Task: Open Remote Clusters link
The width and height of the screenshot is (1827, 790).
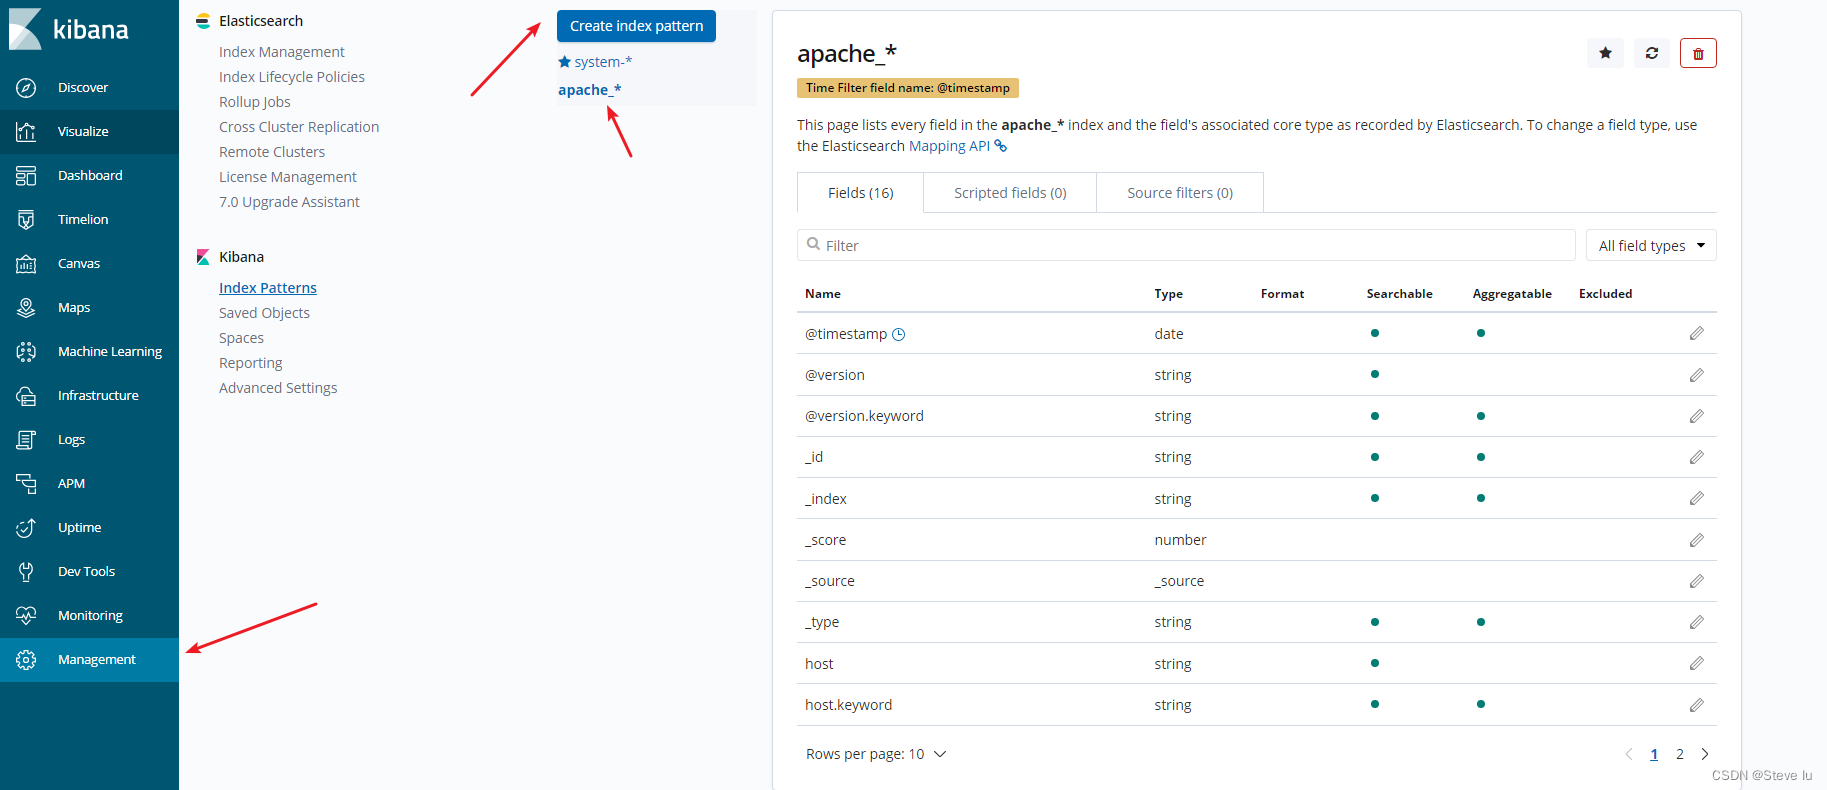Action: click(x=272, y=152)
